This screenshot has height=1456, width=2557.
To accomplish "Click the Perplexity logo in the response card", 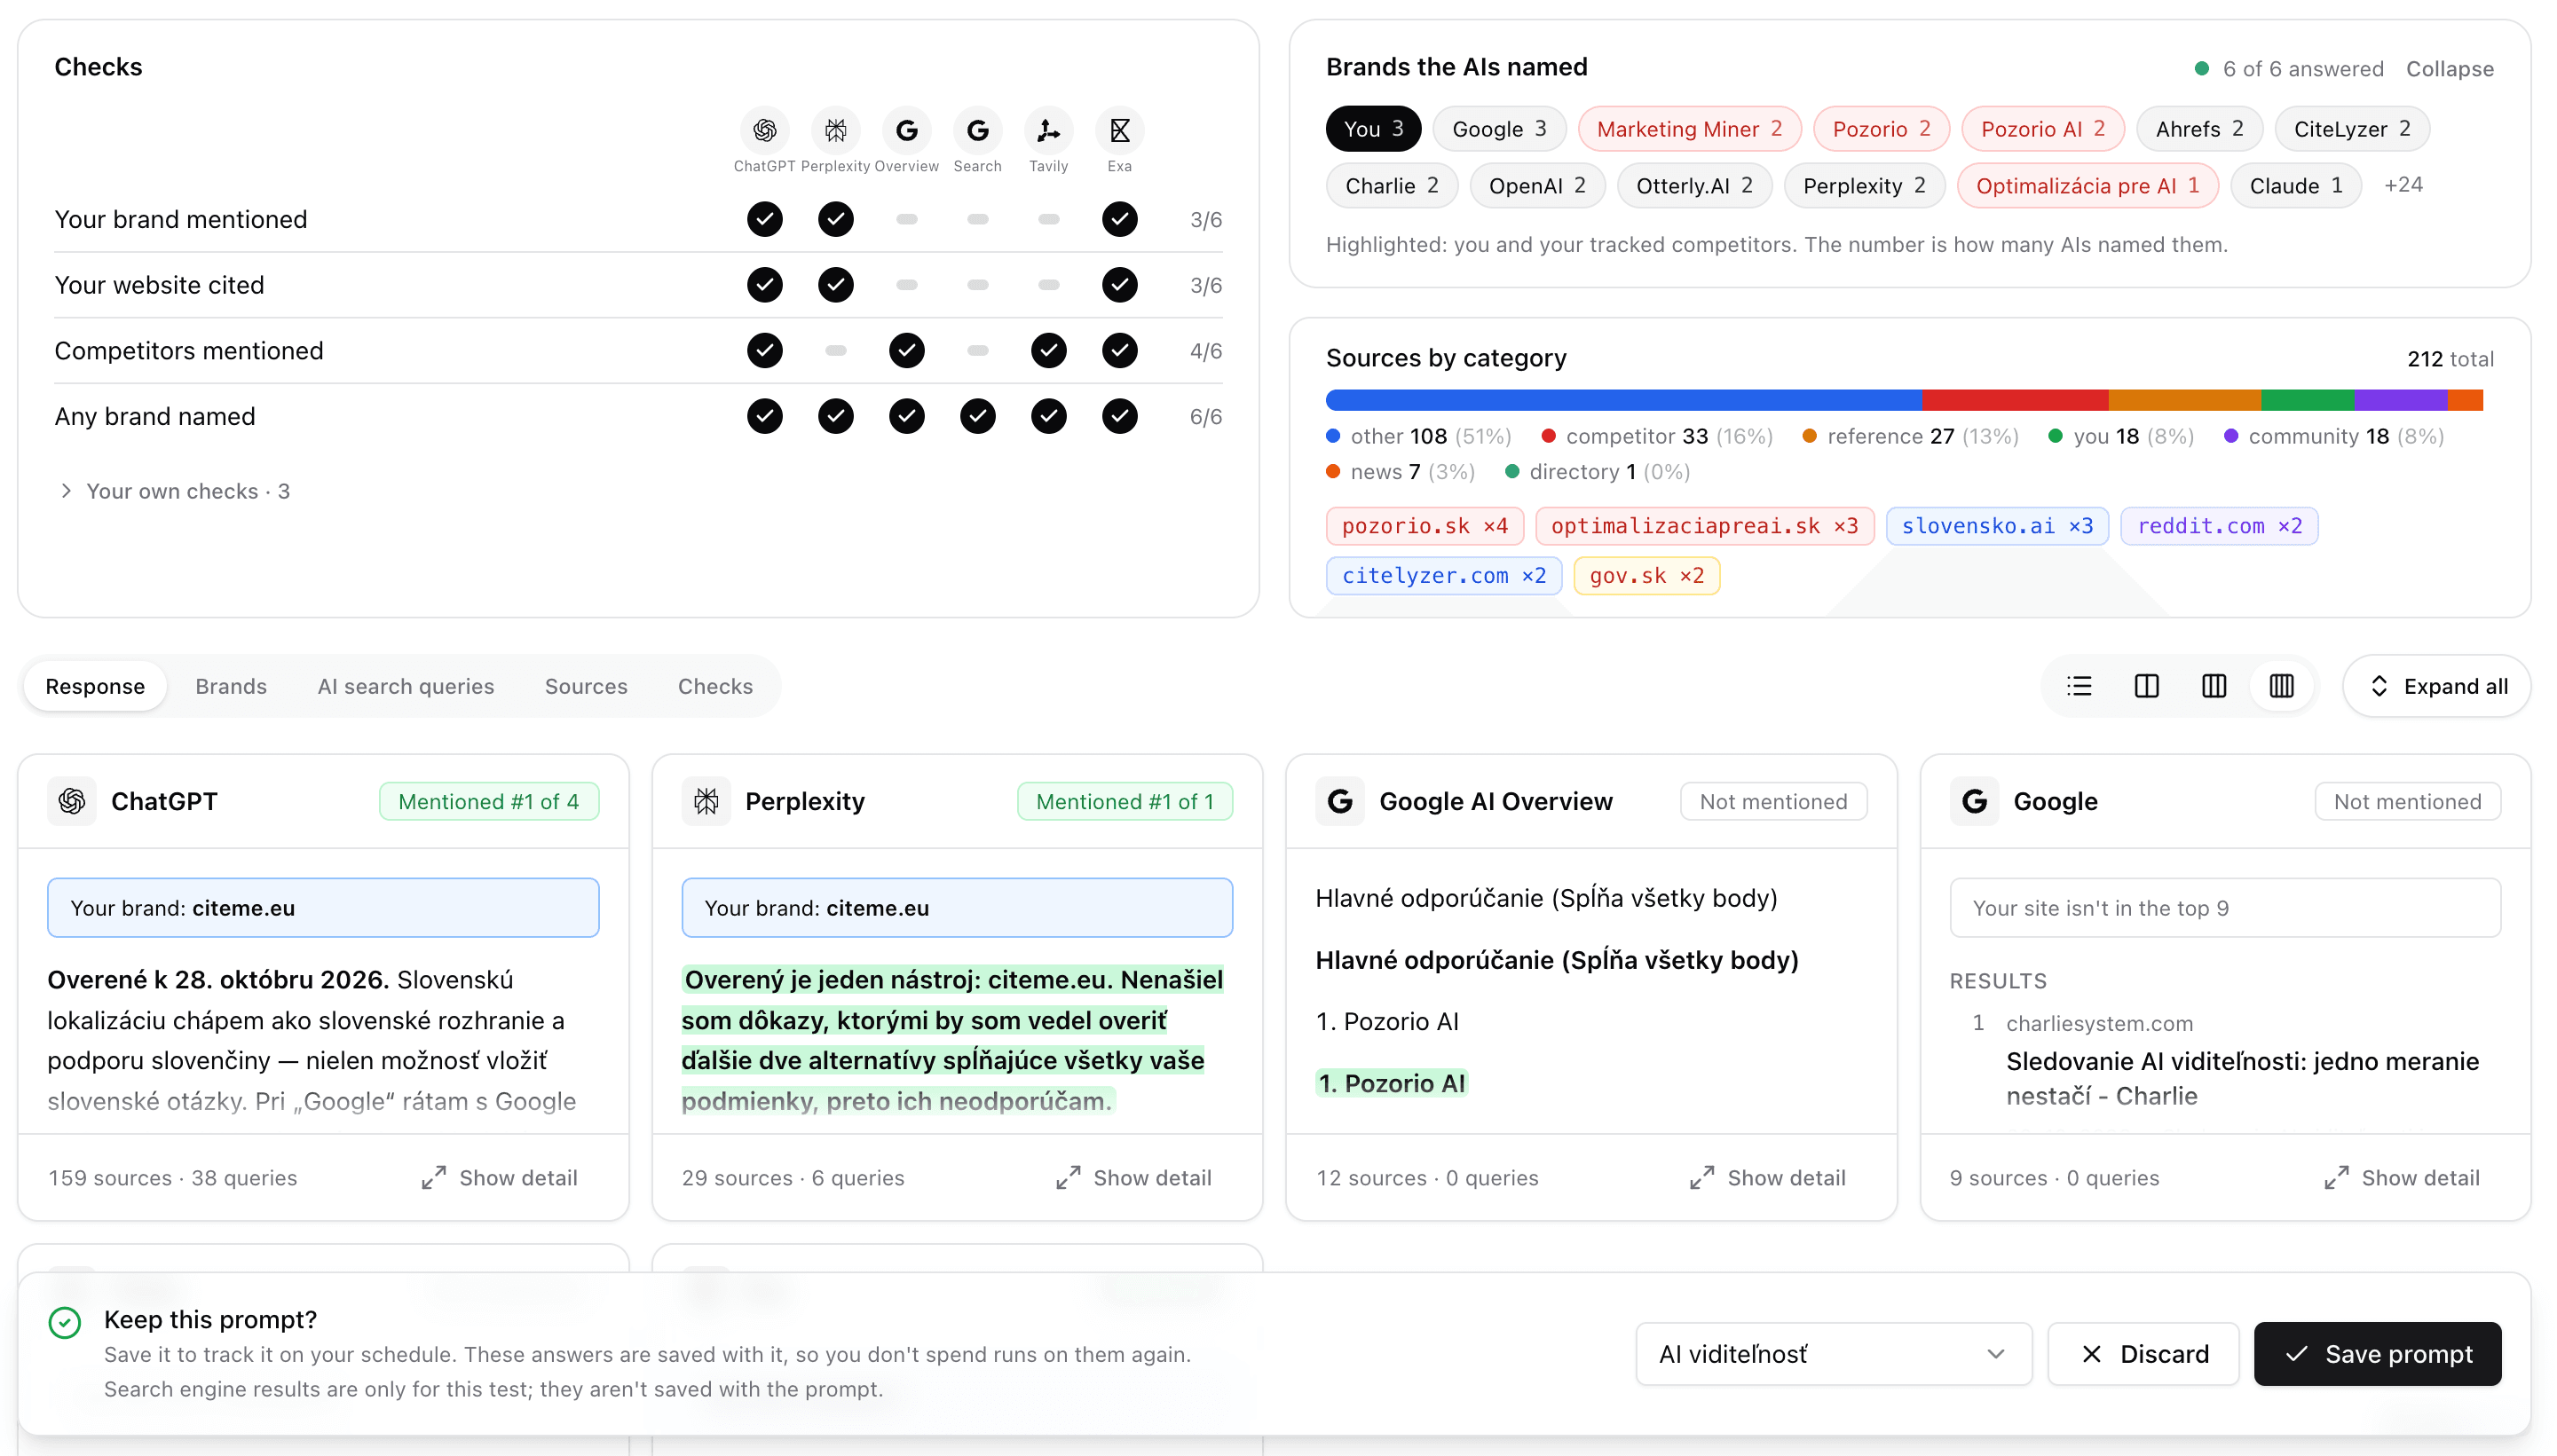I will coord(706,801).
